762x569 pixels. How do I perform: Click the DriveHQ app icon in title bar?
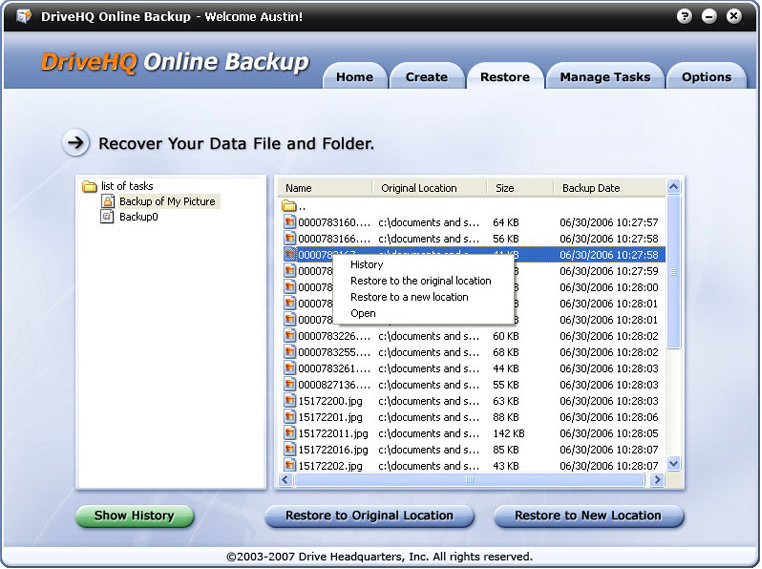(x=23, y=16)
